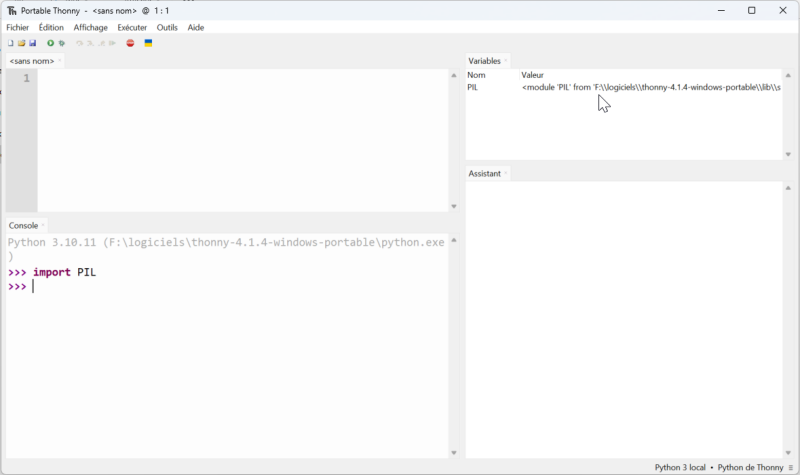
Task: Click the Step over debugger icon
Action: coord(80,43)
